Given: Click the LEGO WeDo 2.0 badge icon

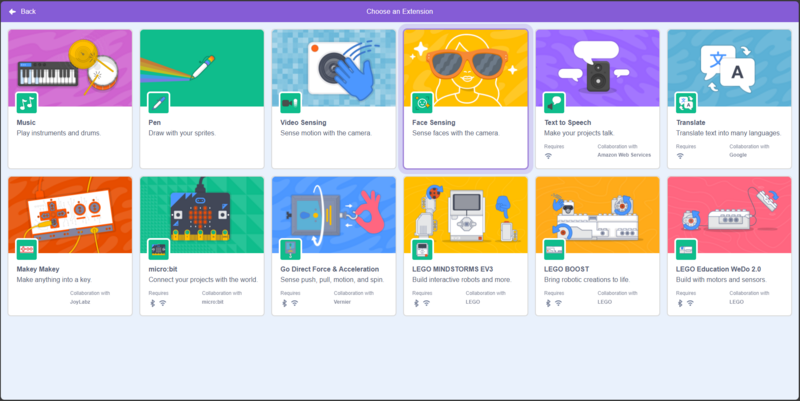Looking at the screenshot, I should pyautogui.click(x=686, y=249).
